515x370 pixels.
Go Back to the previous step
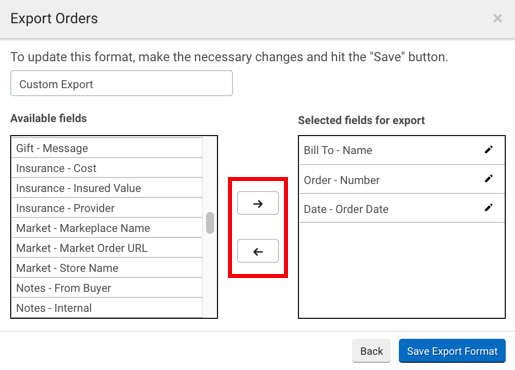click(371, 351)
